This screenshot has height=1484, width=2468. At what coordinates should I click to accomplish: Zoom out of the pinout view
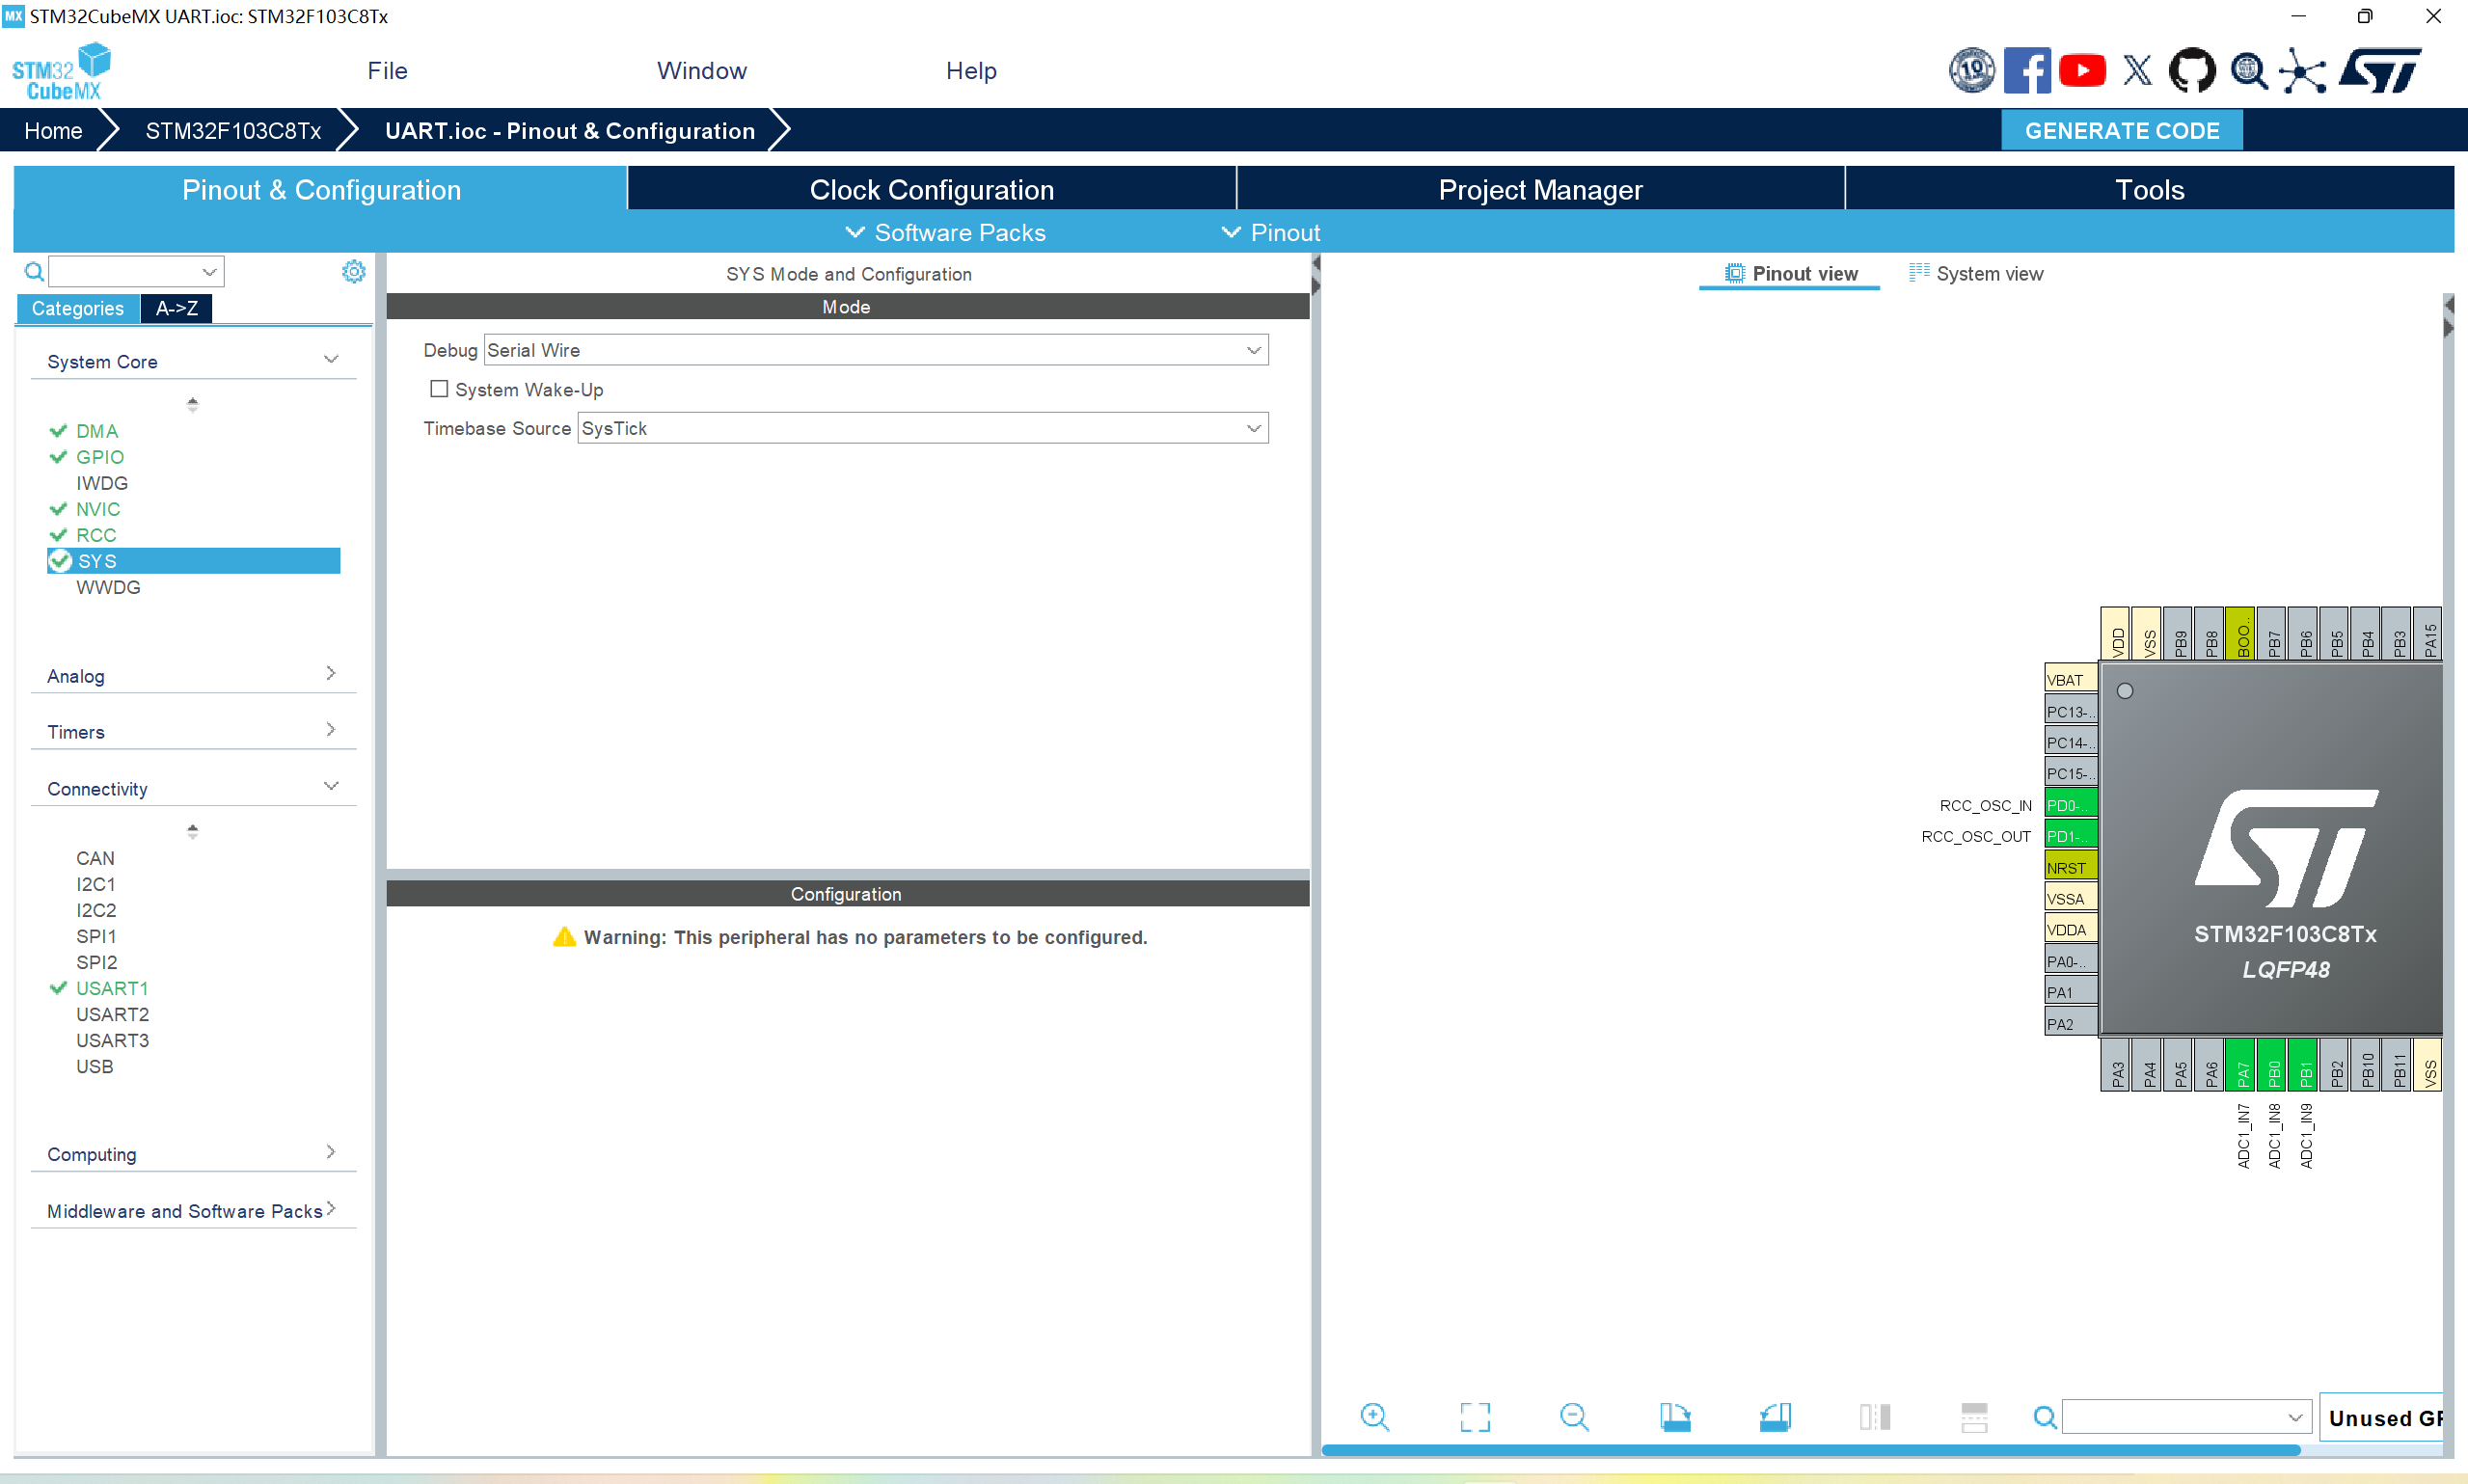click(x=1574, y=1416)
